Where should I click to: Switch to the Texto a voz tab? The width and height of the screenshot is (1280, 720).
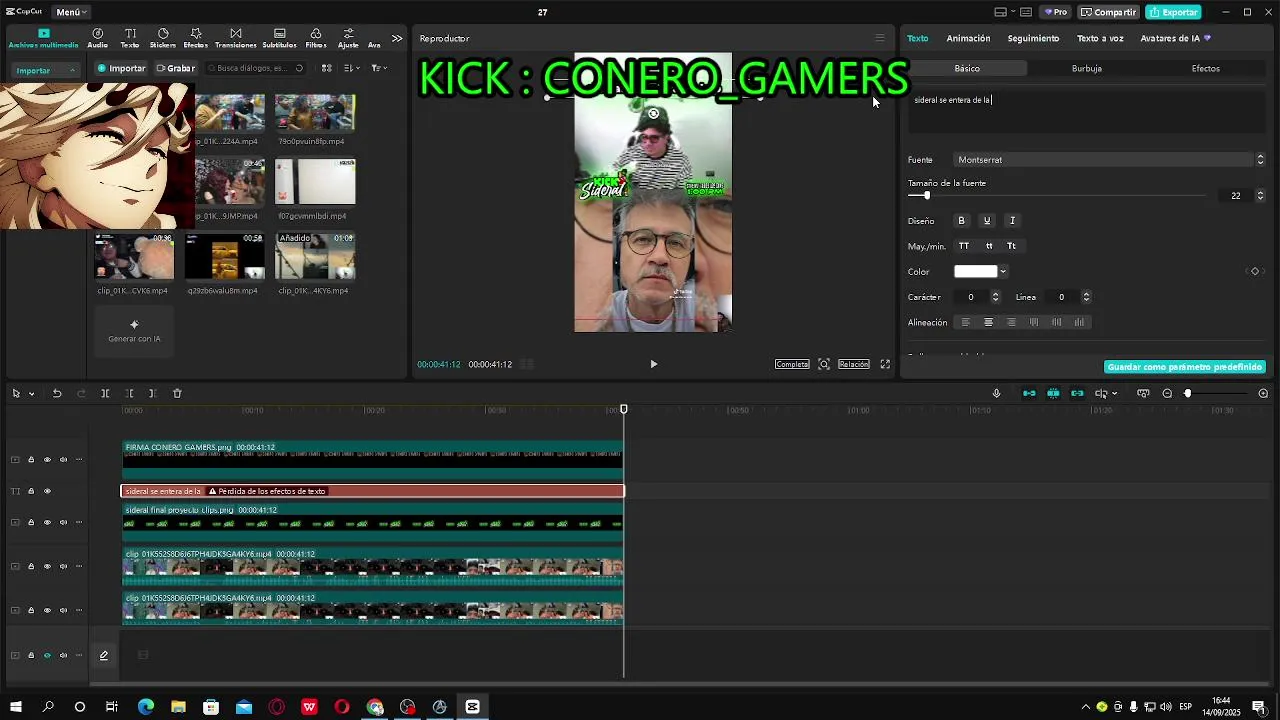[1100, 38]
